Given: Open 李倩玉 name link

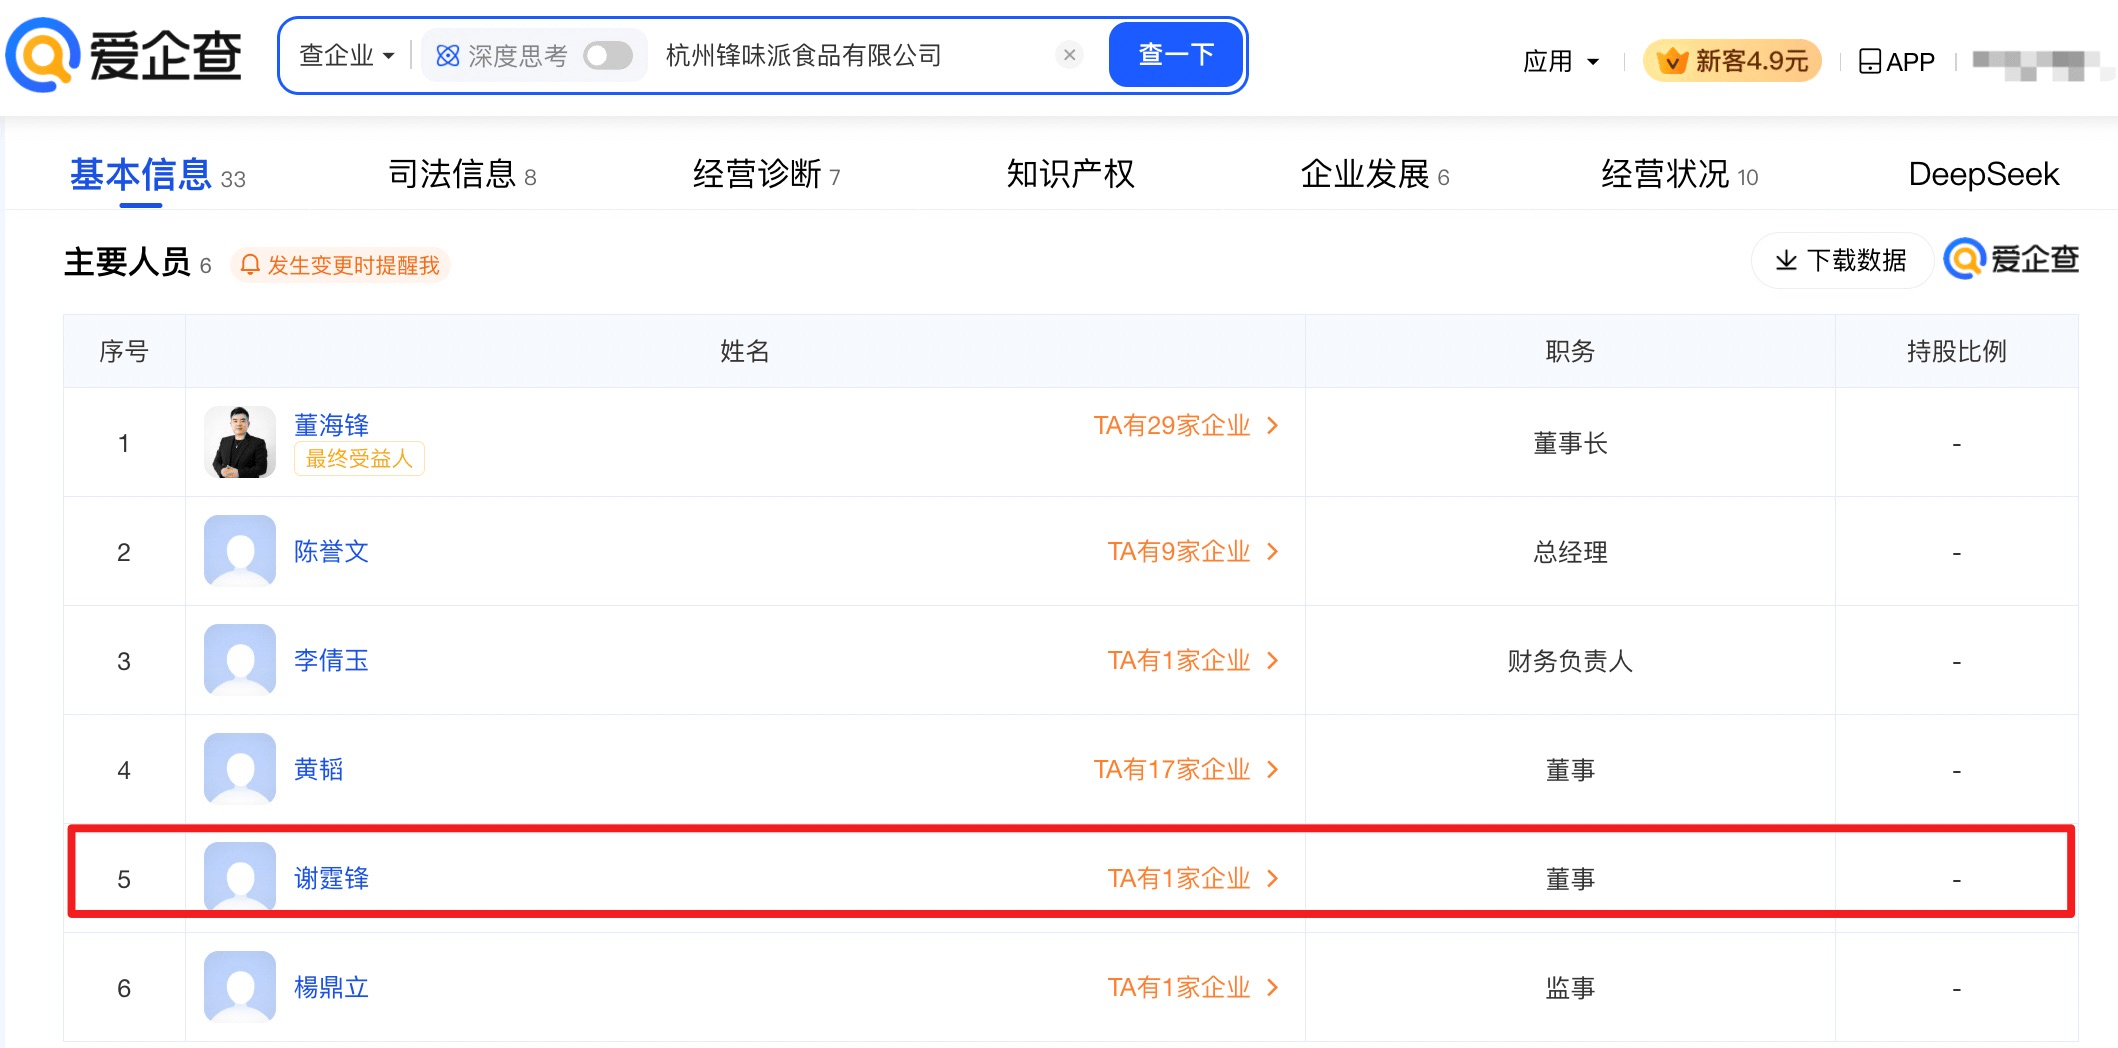Looking at the screenshot, I should [x=331, y=660].
